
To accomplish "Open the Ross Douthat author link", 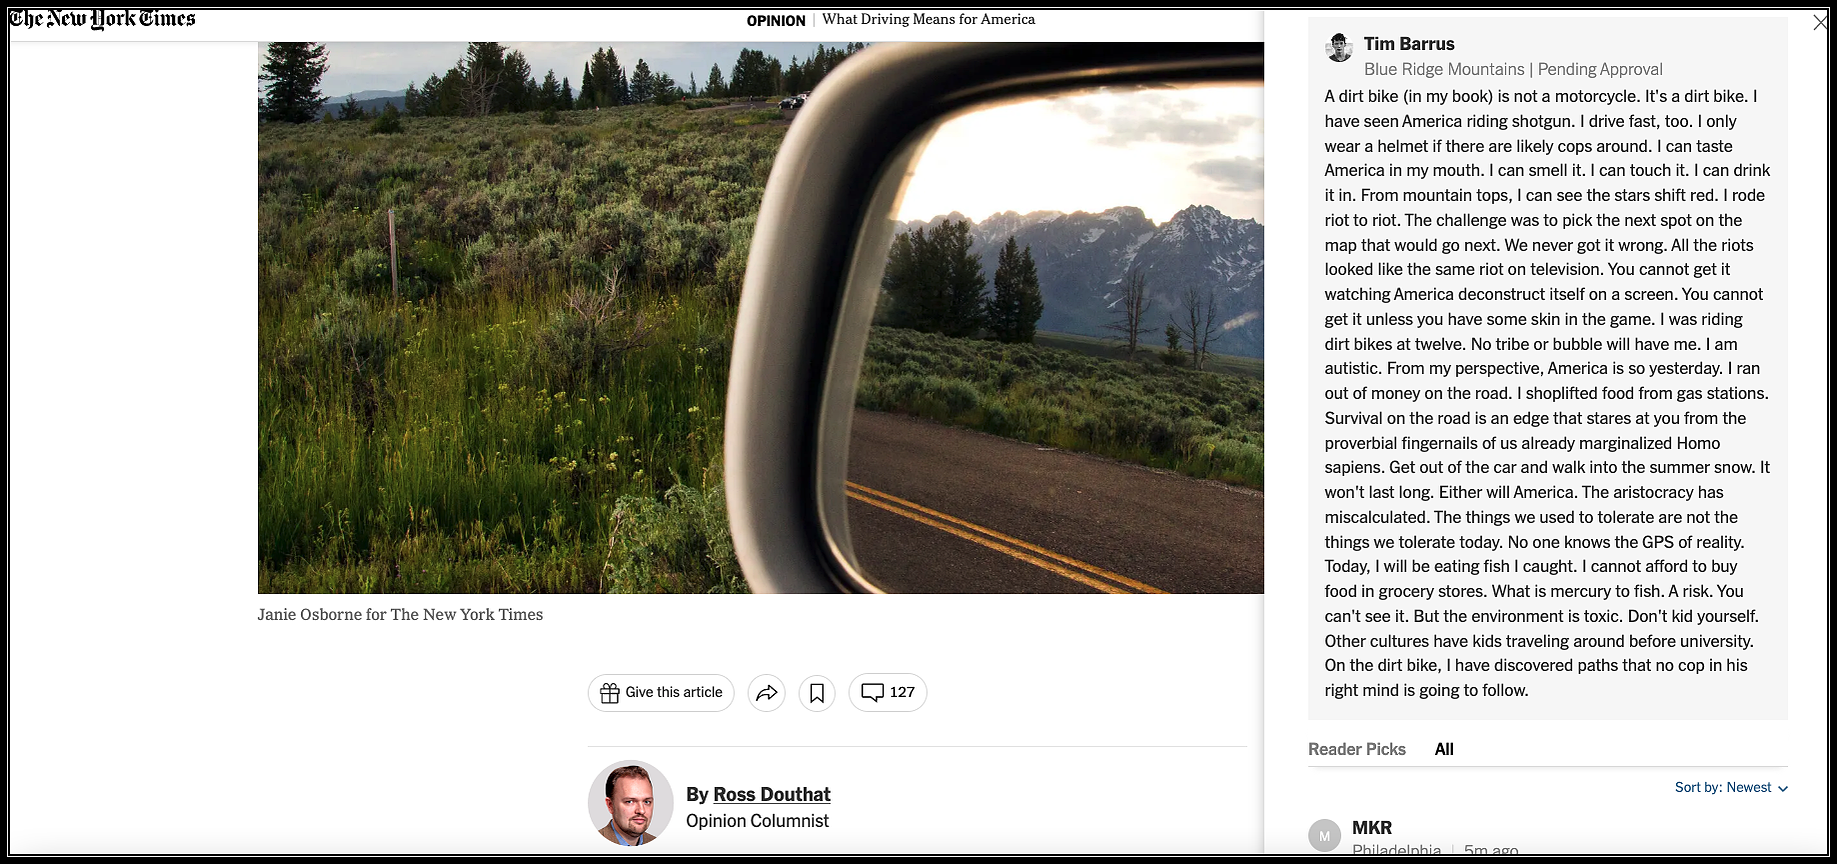I will click(x=772, y=794).
